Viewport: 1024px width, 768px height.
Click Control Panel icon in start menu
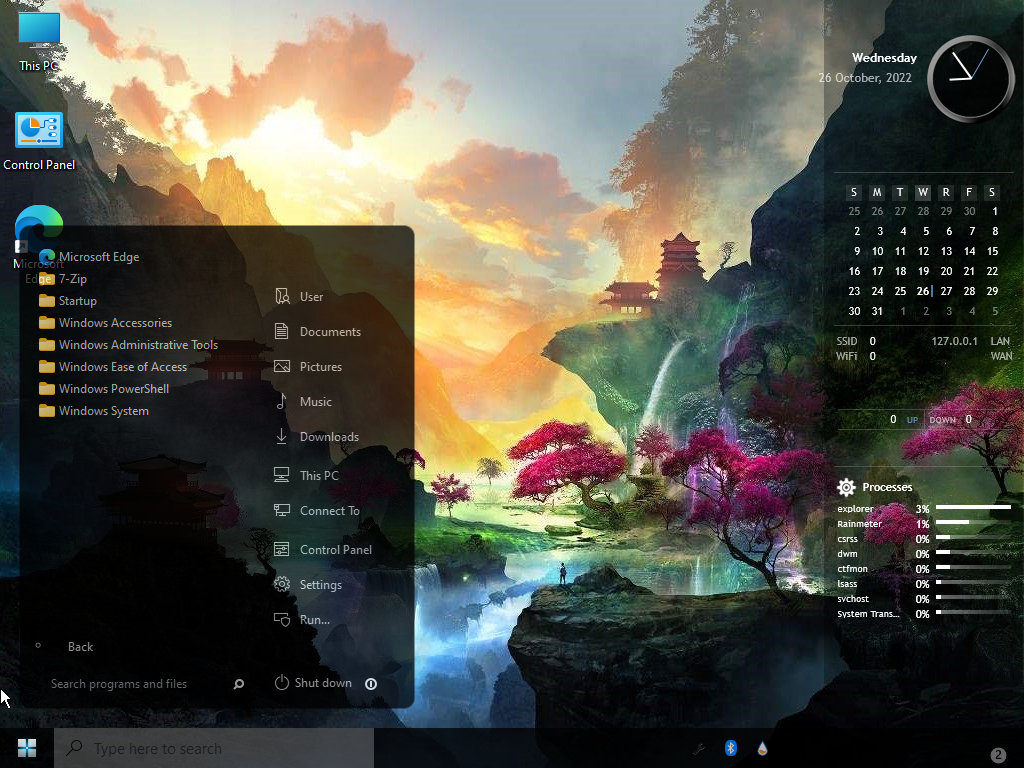281,550
